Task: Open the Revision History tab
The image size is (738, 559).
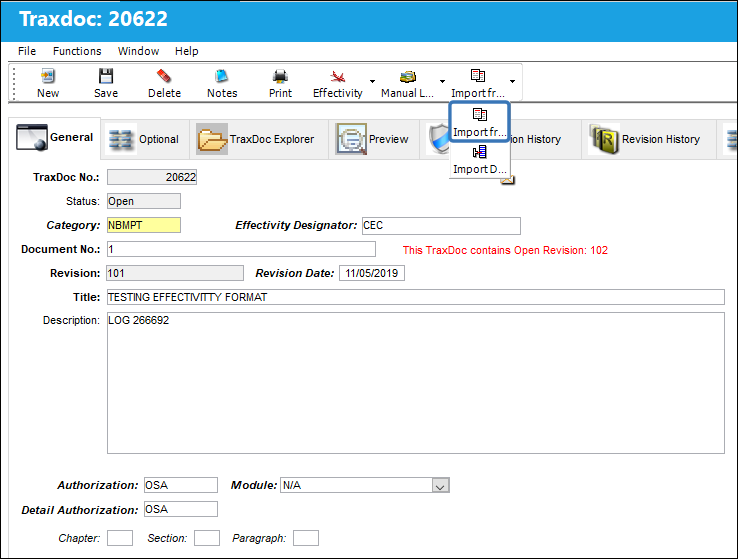Action: click(x=649, y=139)
